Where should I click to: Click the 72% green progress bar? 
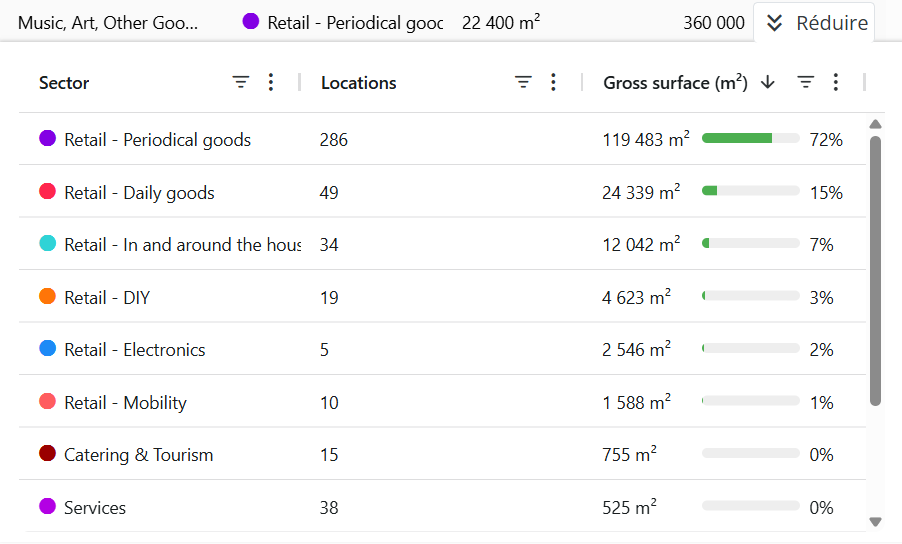[750, 139]
